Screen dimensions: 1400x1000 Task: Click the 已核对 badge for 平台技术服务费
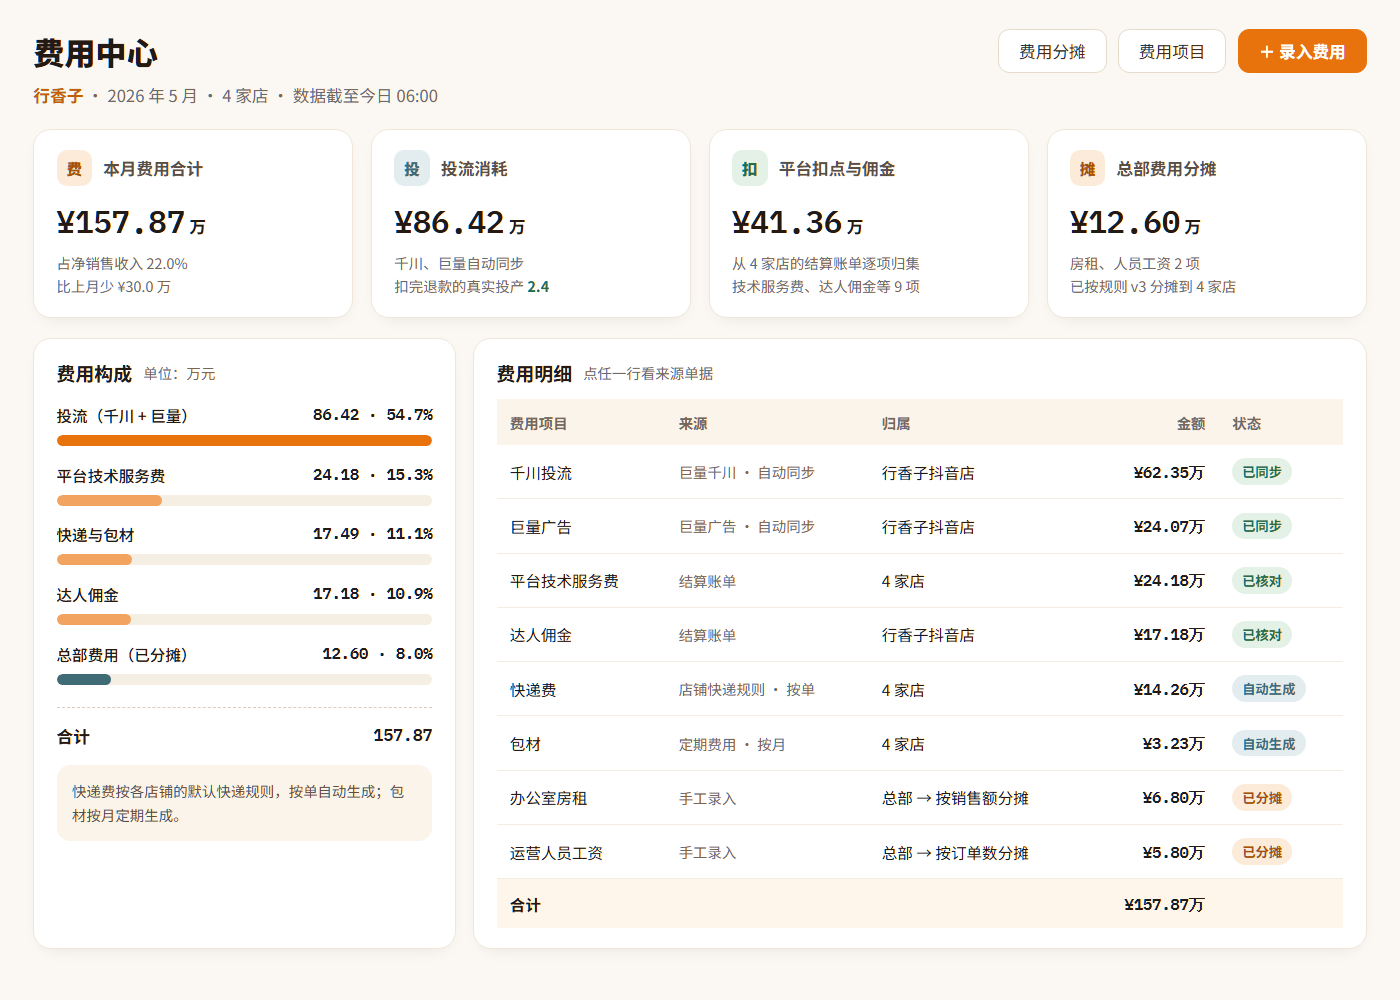click(1262, 580)
